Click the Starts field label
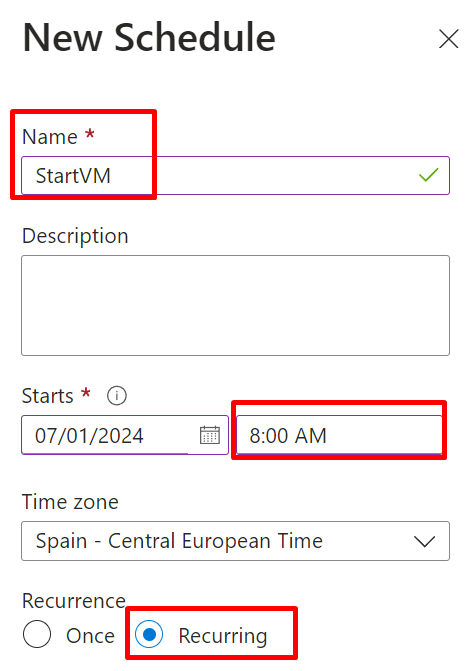 (x=48, y=396)
